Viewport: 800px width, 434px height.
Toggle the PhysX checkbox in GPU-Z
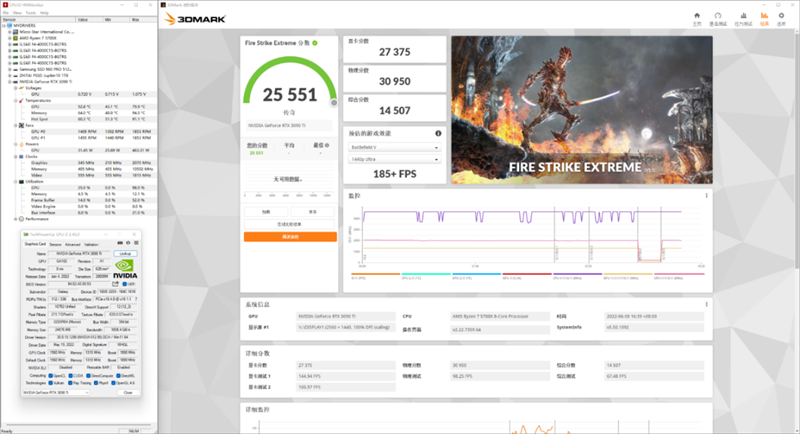(x=95, y=382)
